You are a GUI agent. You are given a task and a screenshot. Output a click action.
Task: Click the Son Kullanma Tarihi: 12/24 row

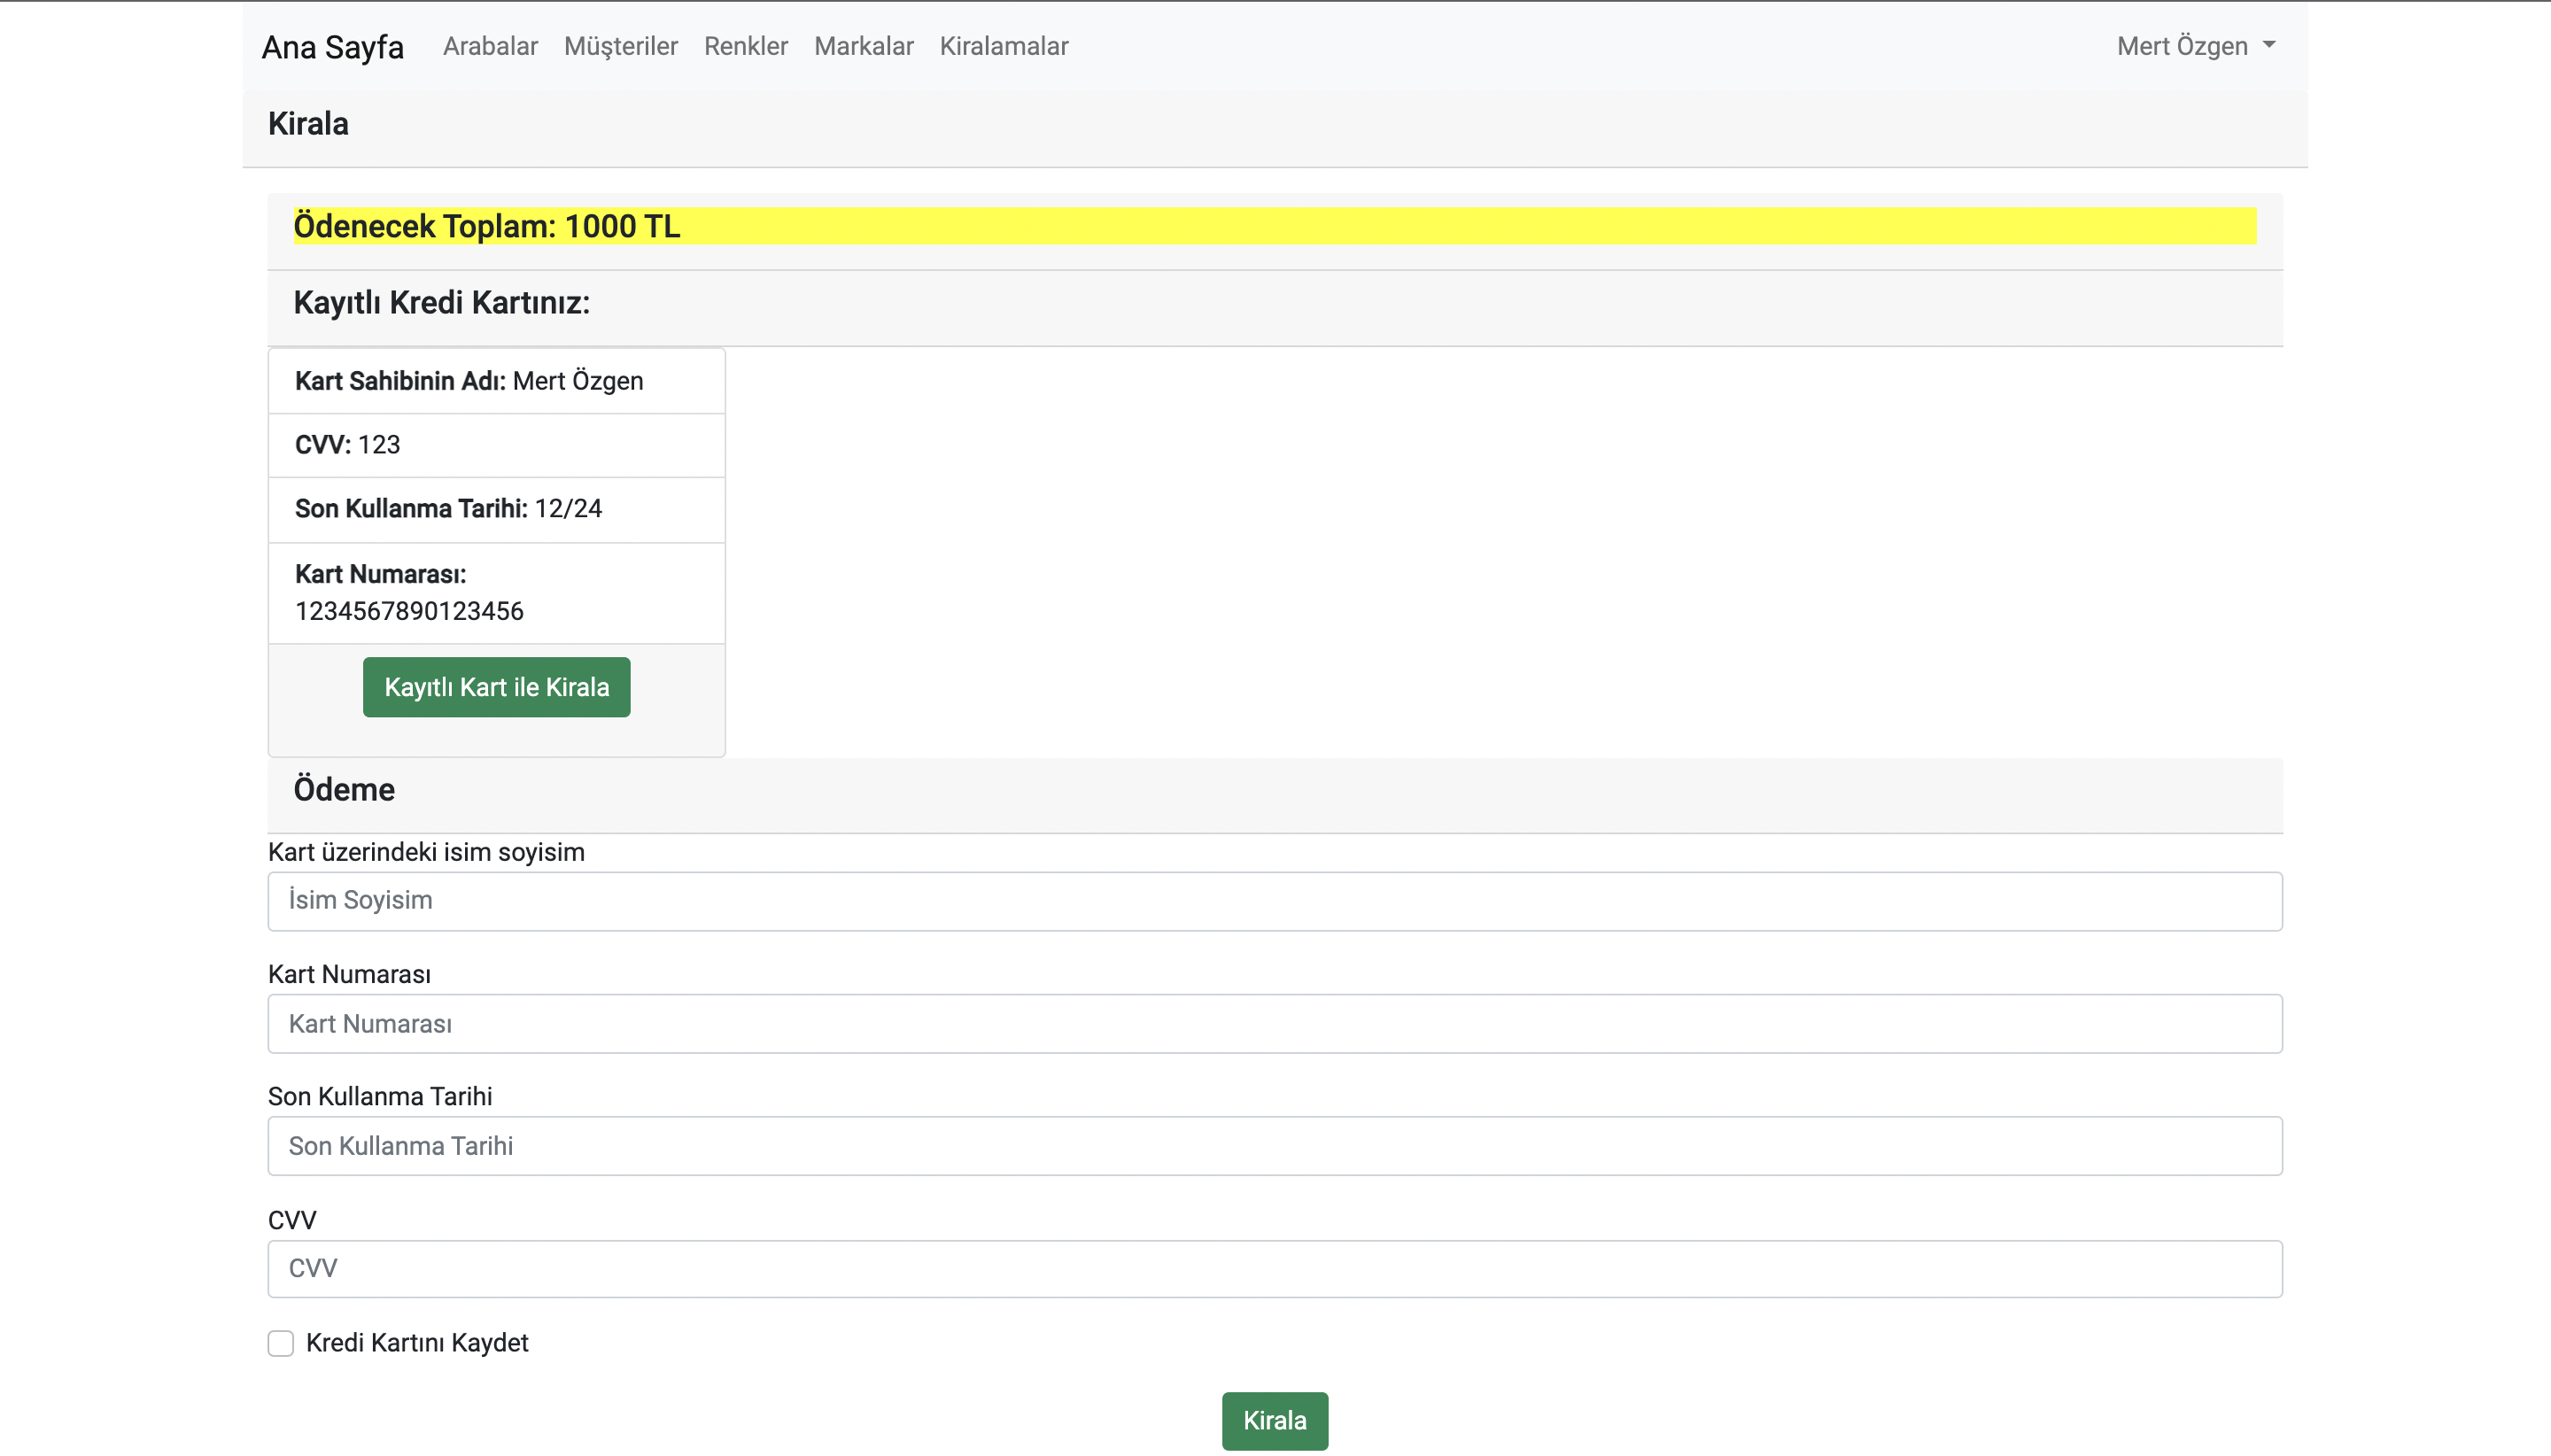[497, 510]
